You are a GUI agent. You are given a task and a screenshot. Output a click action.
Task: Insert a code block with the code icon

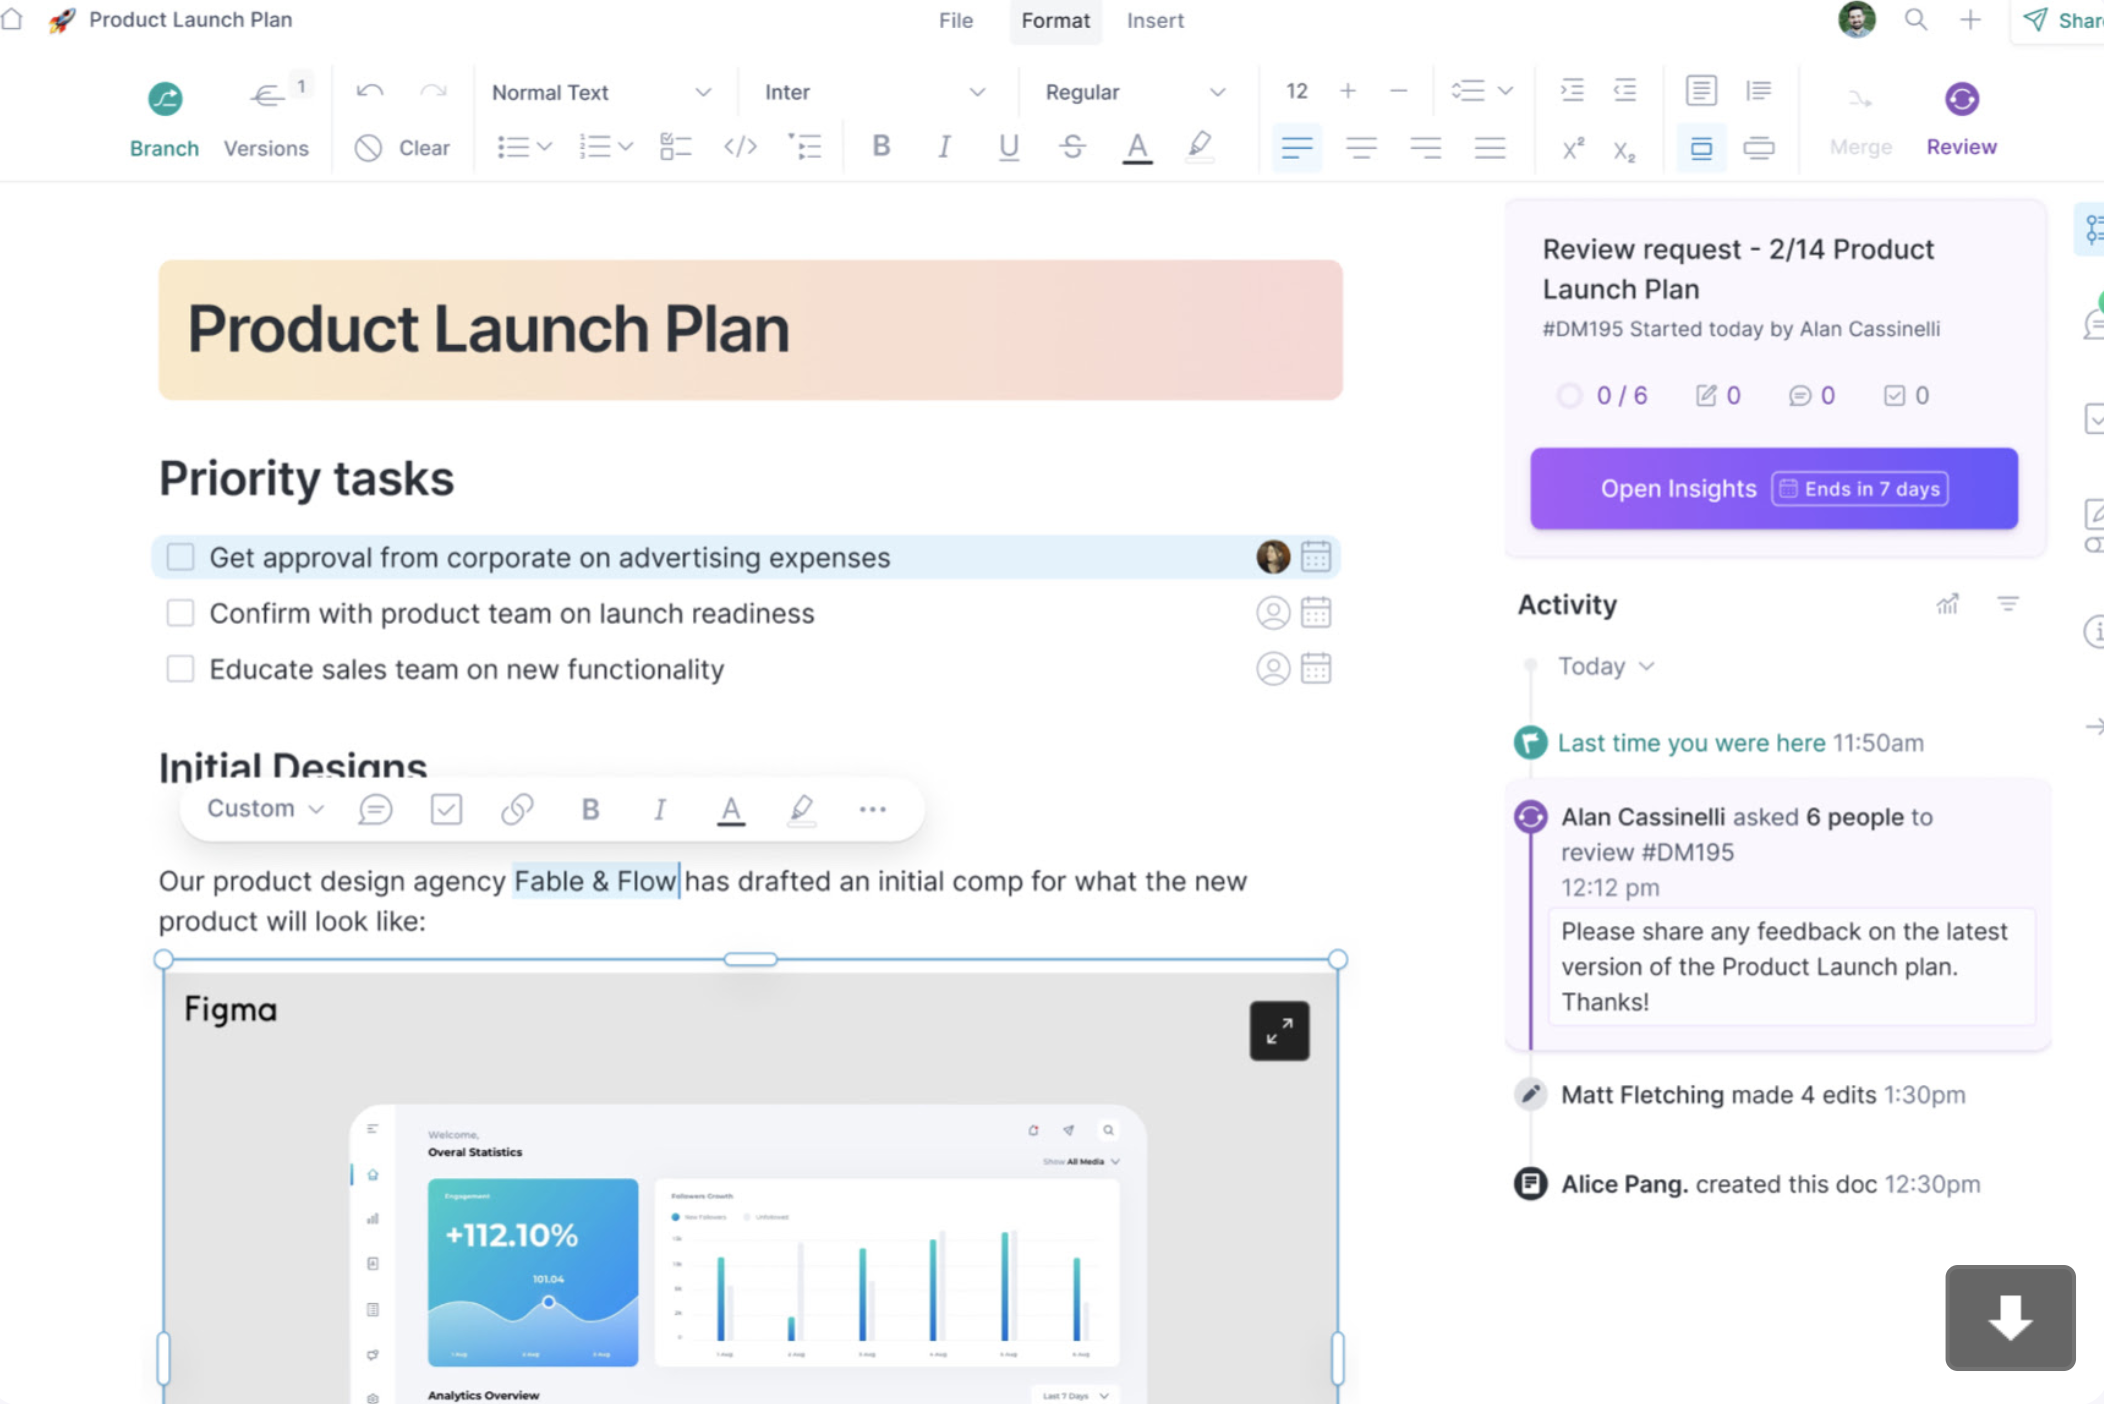coord(740,147)
